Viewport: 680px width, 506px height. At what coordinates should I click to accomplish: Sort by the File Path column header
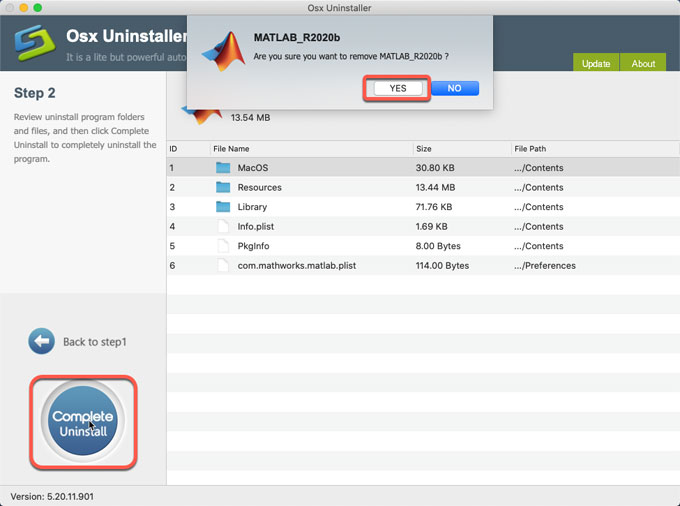(x=595, y=149)
